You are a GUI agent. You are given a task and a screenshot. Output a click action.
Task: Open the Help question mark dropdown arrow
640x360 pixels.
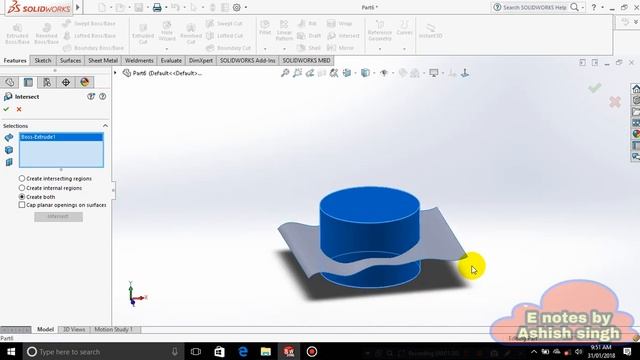(602, 7)
